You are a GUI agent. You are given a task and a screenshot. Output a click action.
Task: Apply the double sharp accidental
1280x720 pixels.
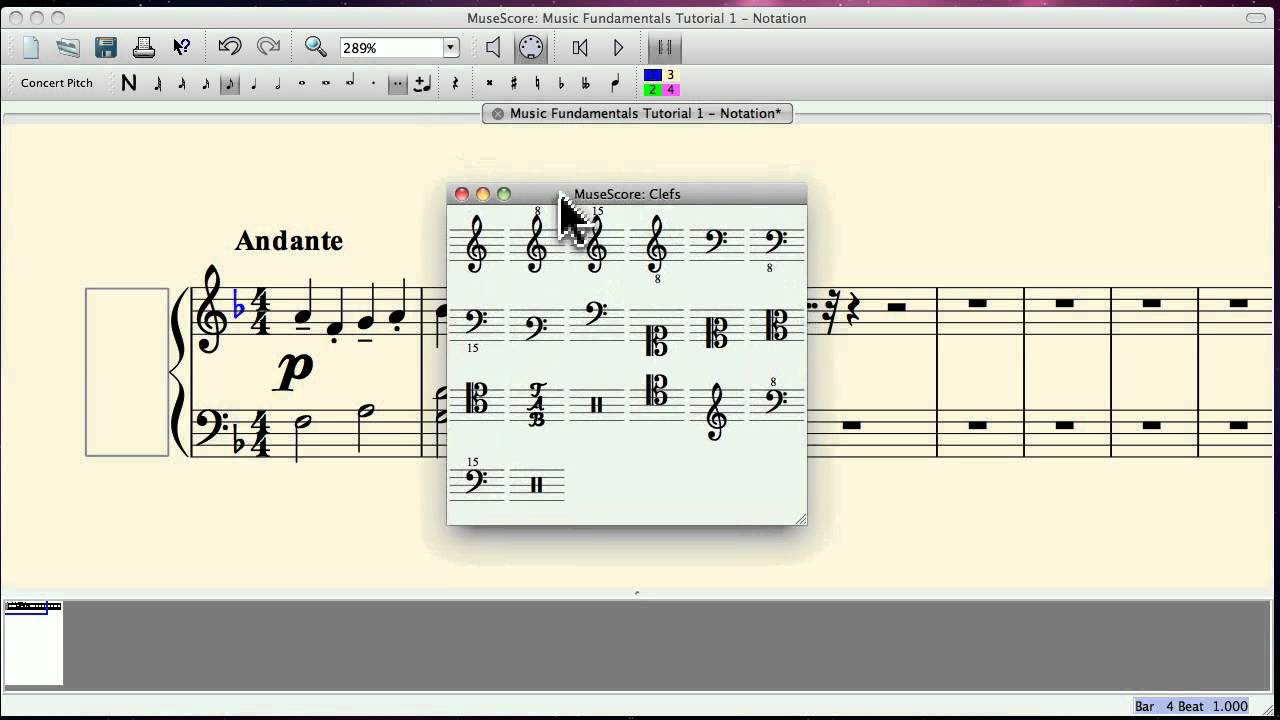(x=490, y=84)
